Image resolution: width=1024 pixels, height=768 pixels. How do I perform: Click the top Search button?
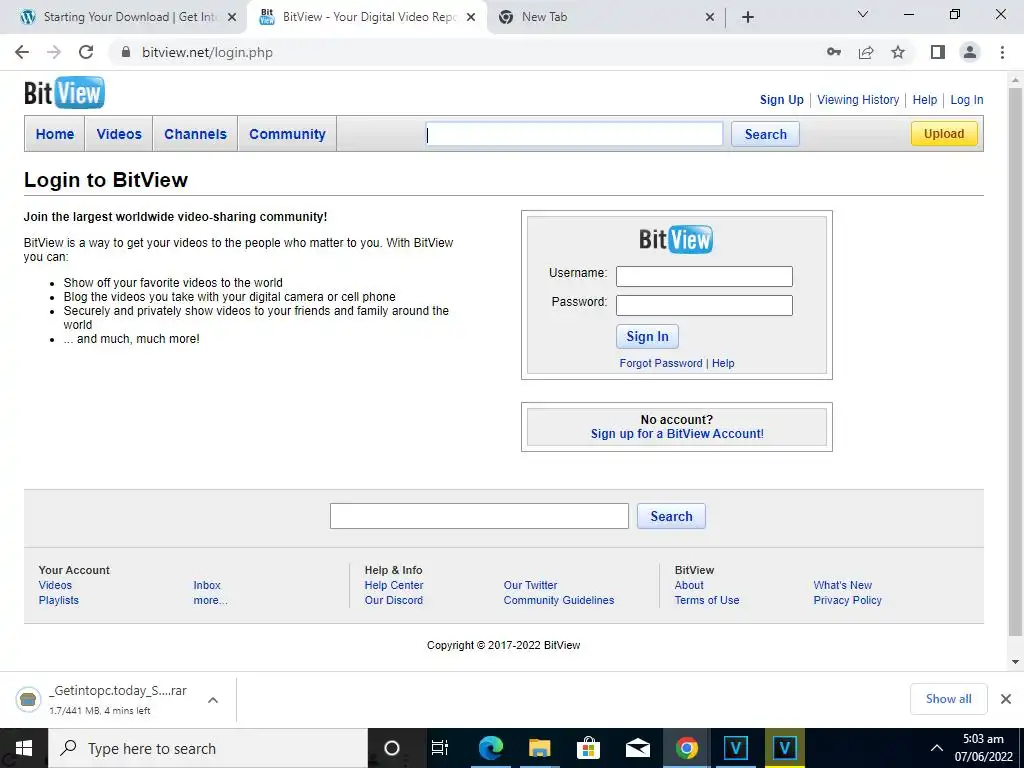click(765, 134)
